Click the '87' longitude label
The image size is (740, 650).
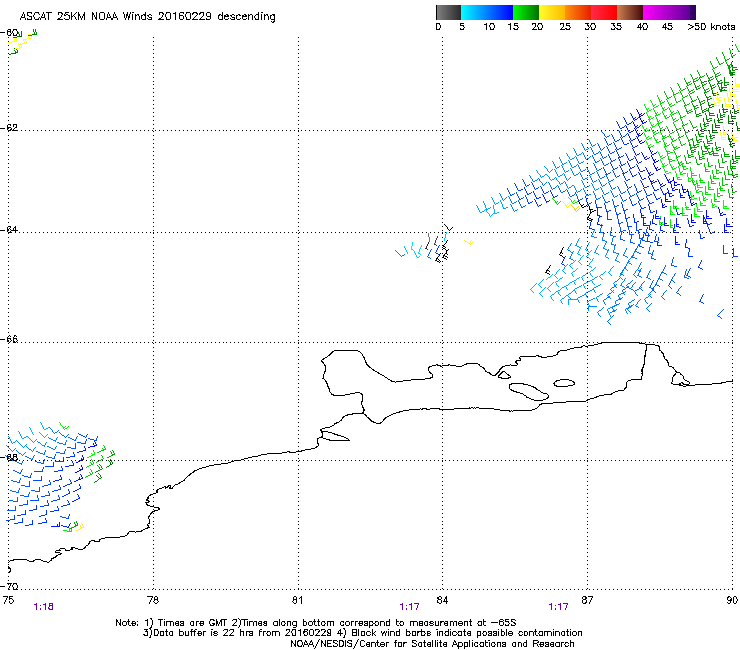587,600
